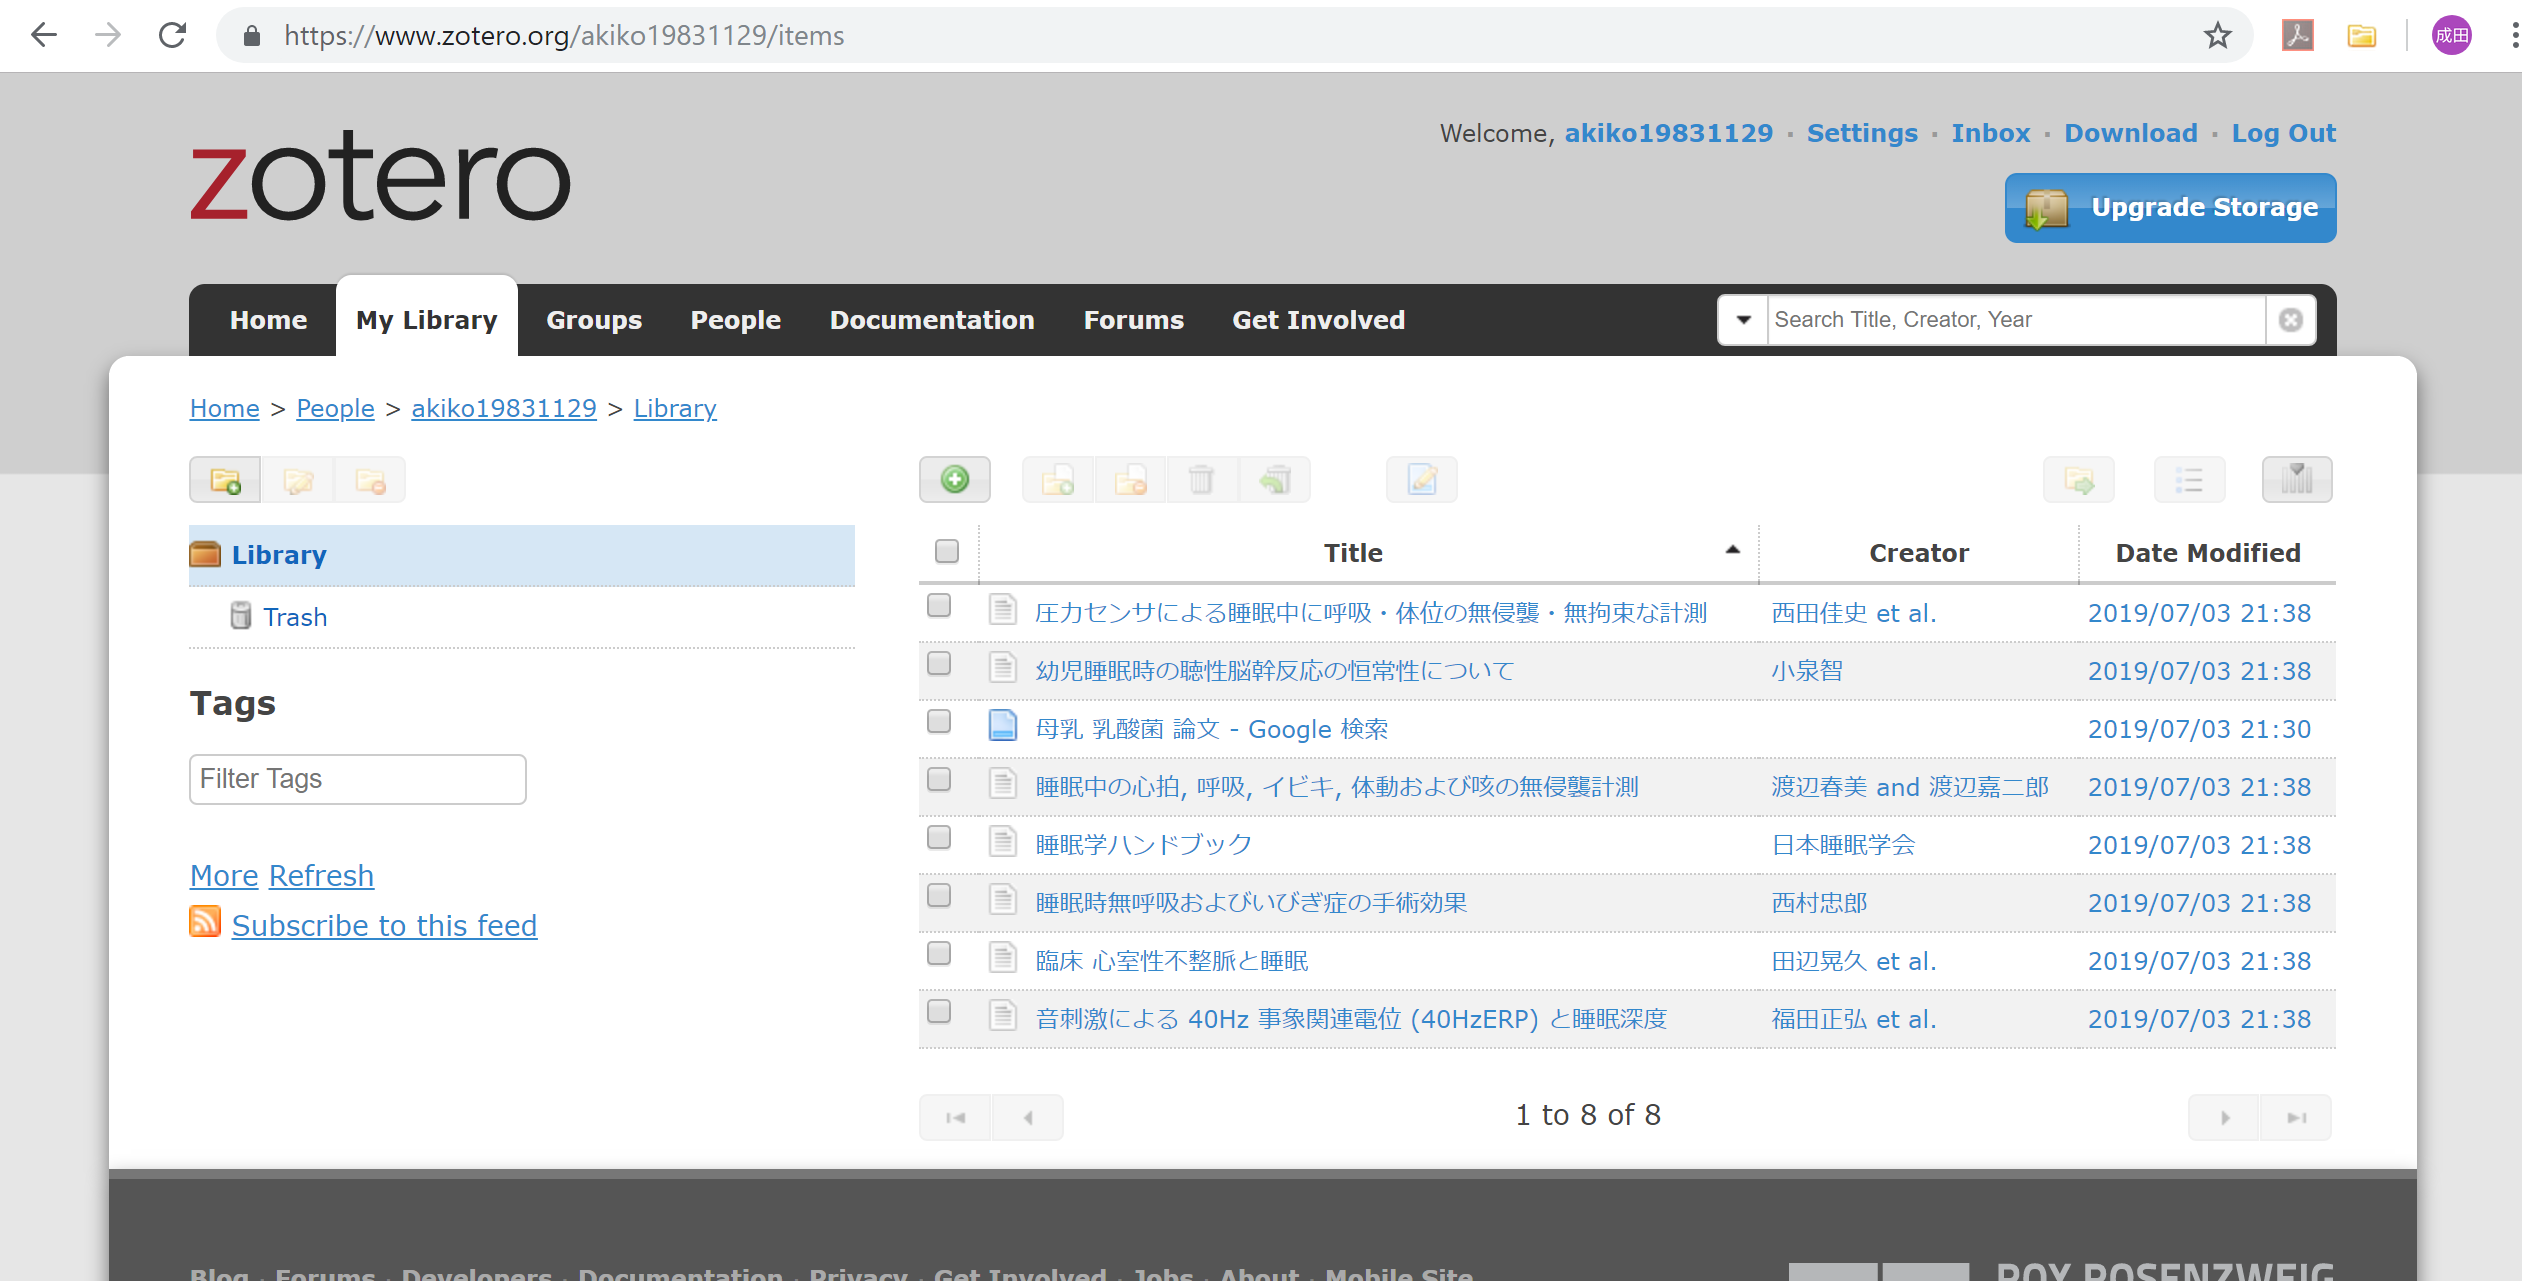Click akiko19831129 in the breadcrumb

(503, 408)
